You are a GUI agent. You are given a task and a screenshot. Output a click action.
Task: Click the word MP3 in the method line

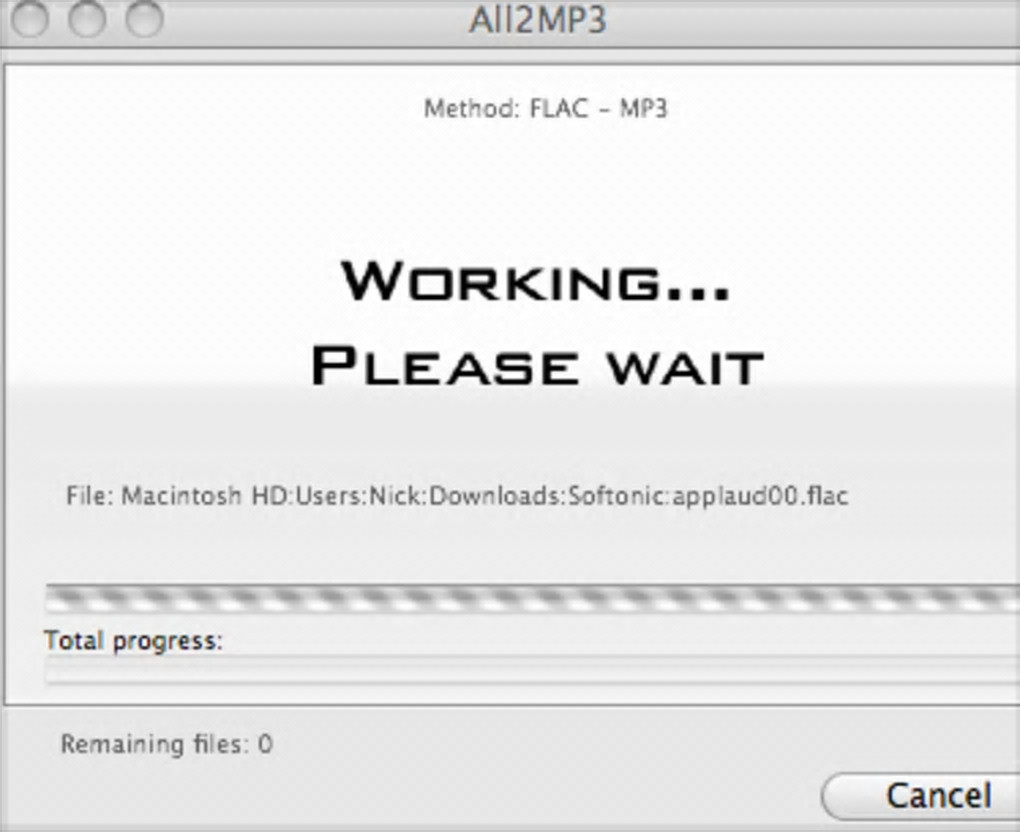tap(643, 109)
